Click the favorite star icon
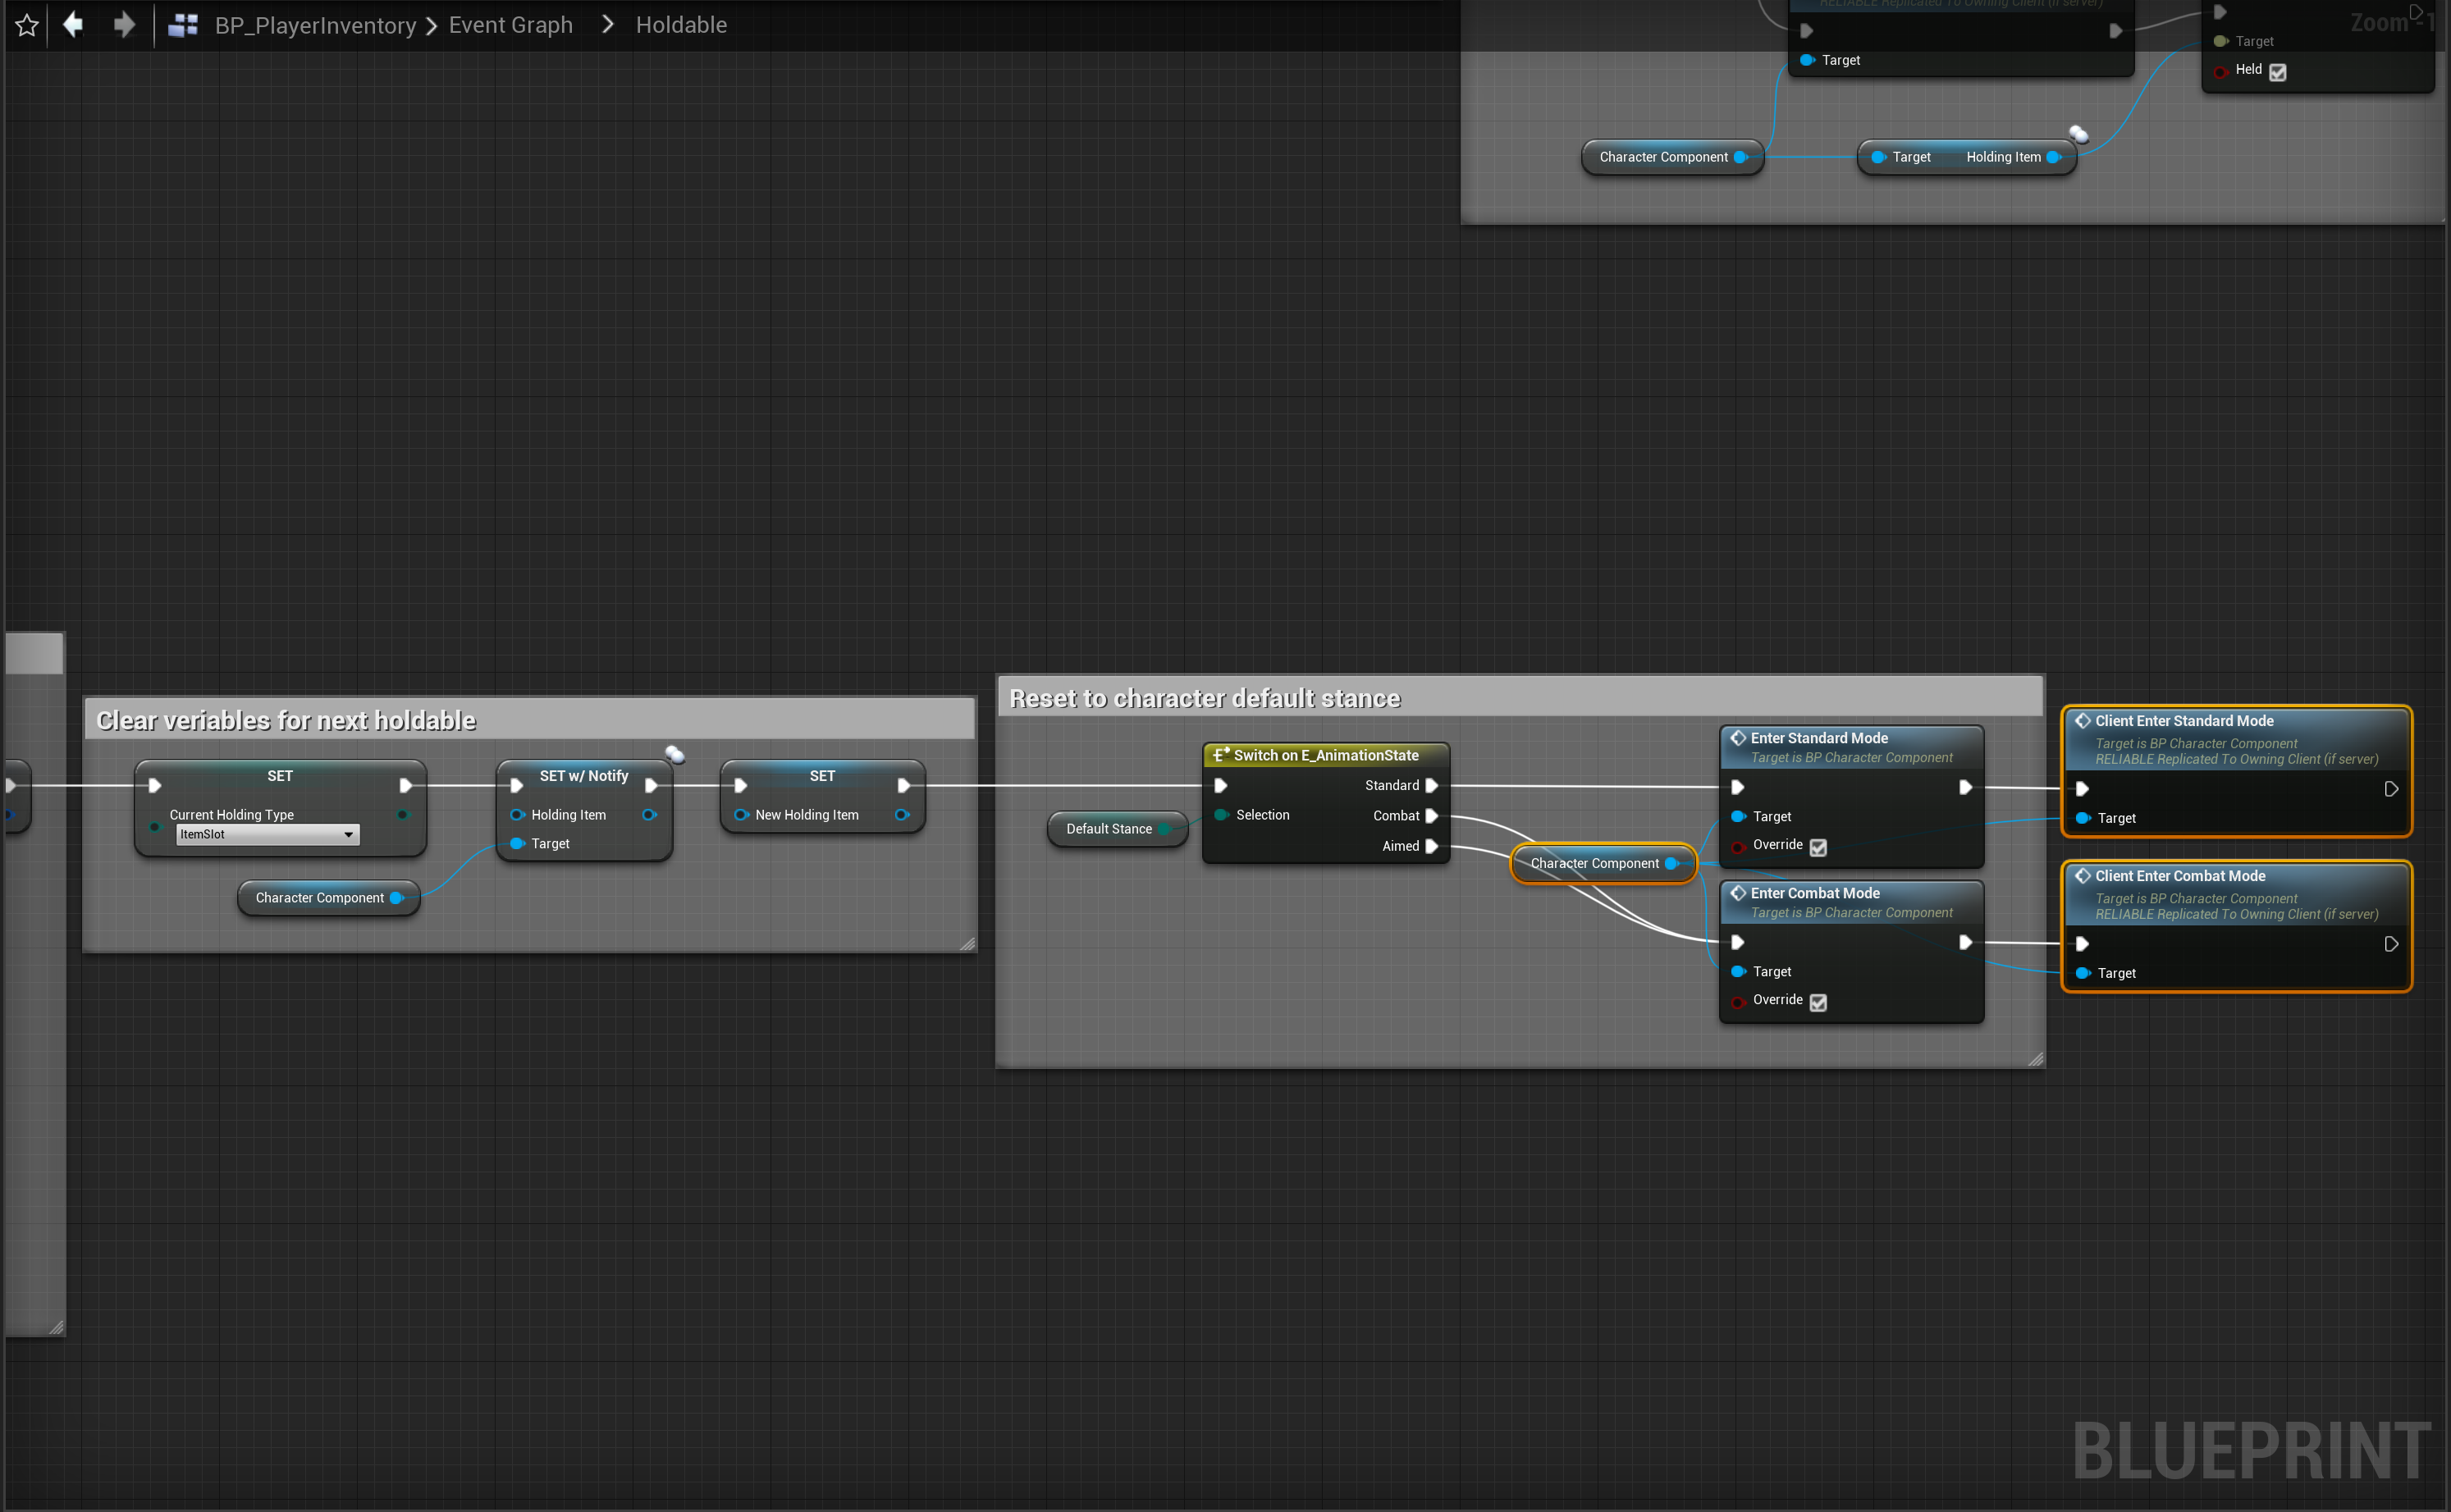The height and width of the screenshot is (1512, 2451). pos(27,25)
